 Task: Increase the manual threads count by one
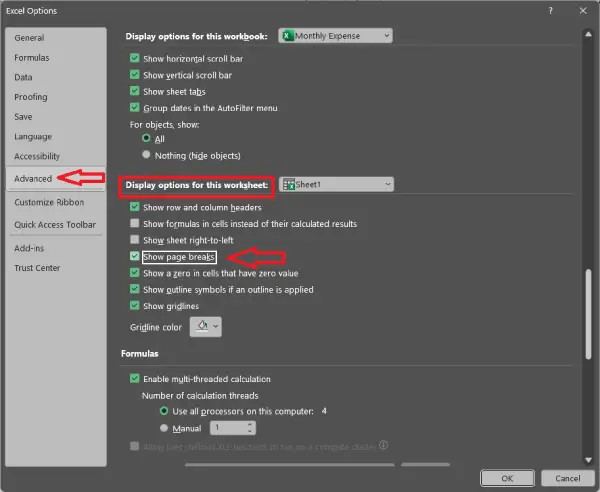click(250, 424)
